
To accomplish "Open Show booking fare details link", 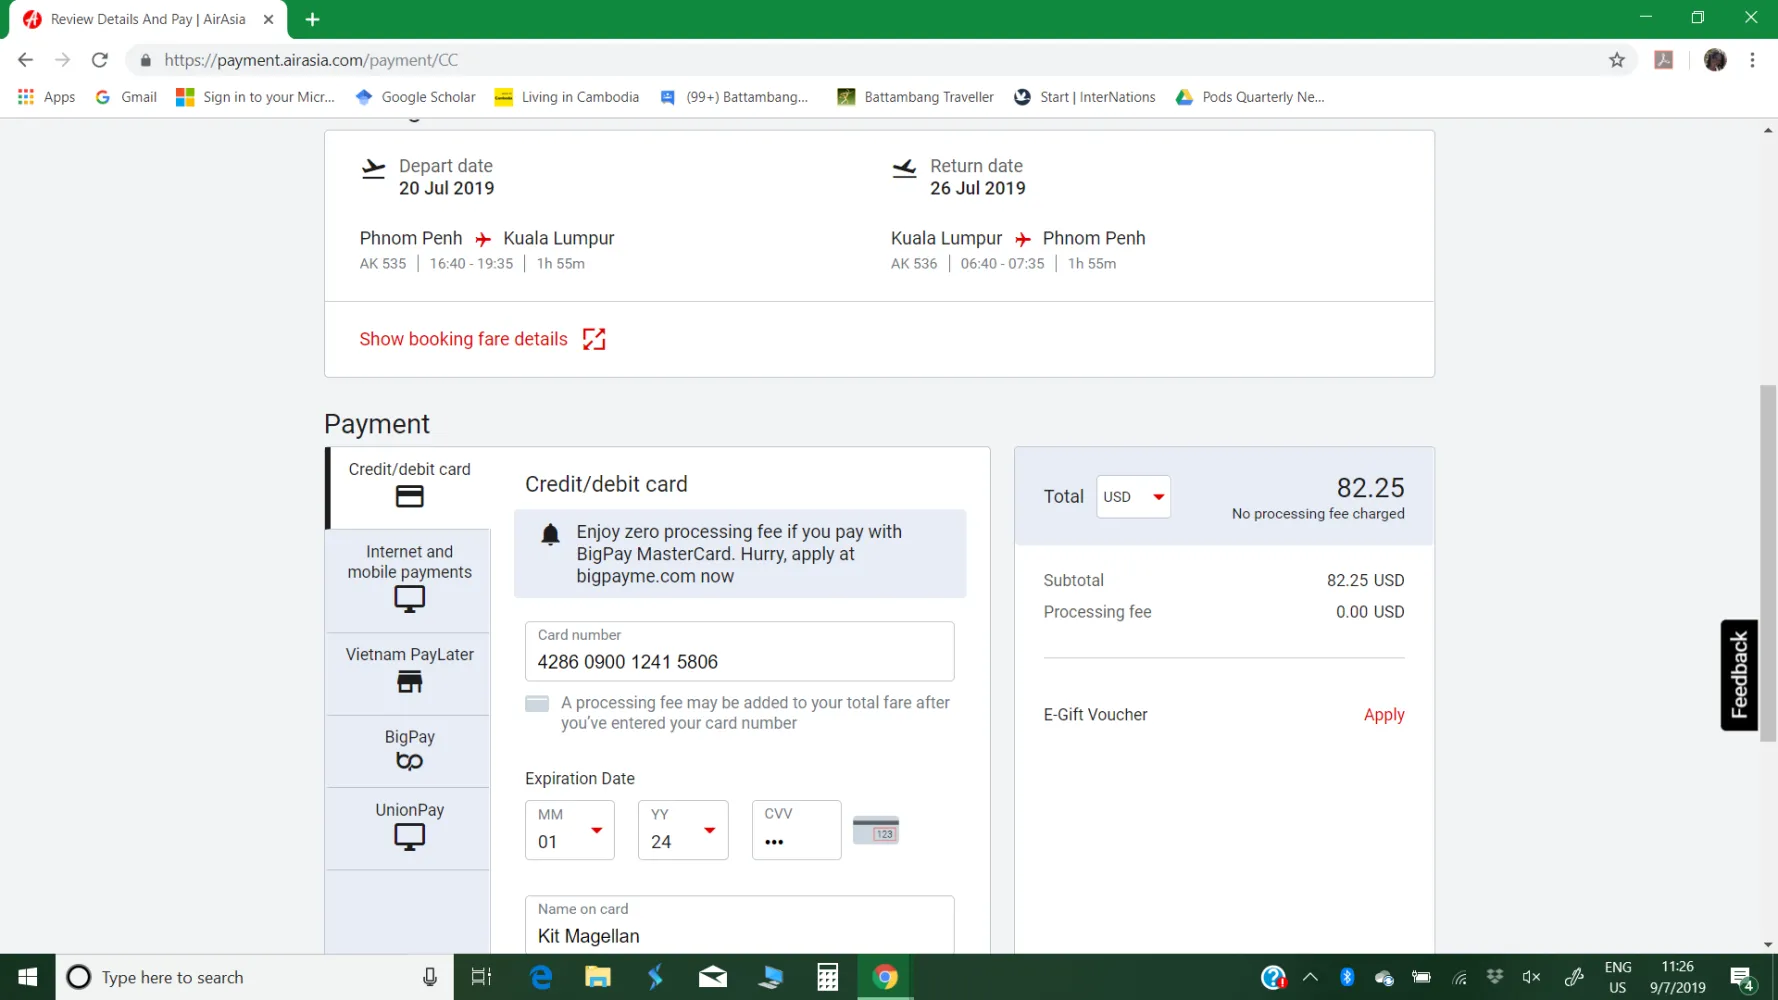I will click(463, 339).
